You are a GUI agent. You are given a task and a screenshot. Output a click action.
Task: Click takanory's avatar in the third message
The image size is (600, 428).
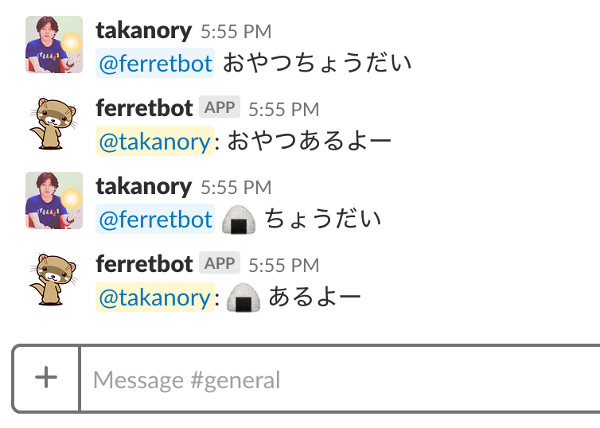(54, 200)
